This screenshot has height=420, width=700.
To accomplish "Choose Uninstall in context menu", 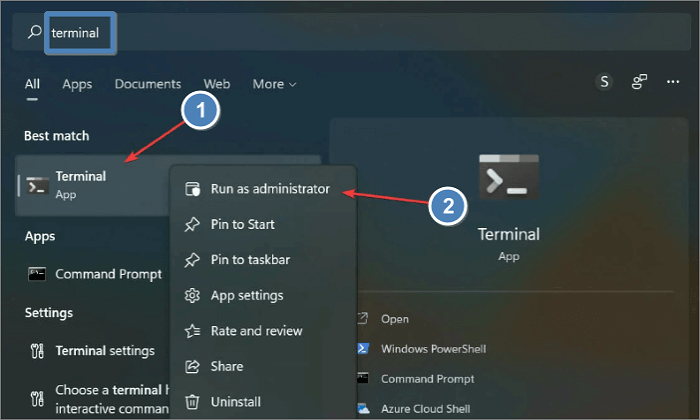I will click(263, 402).
